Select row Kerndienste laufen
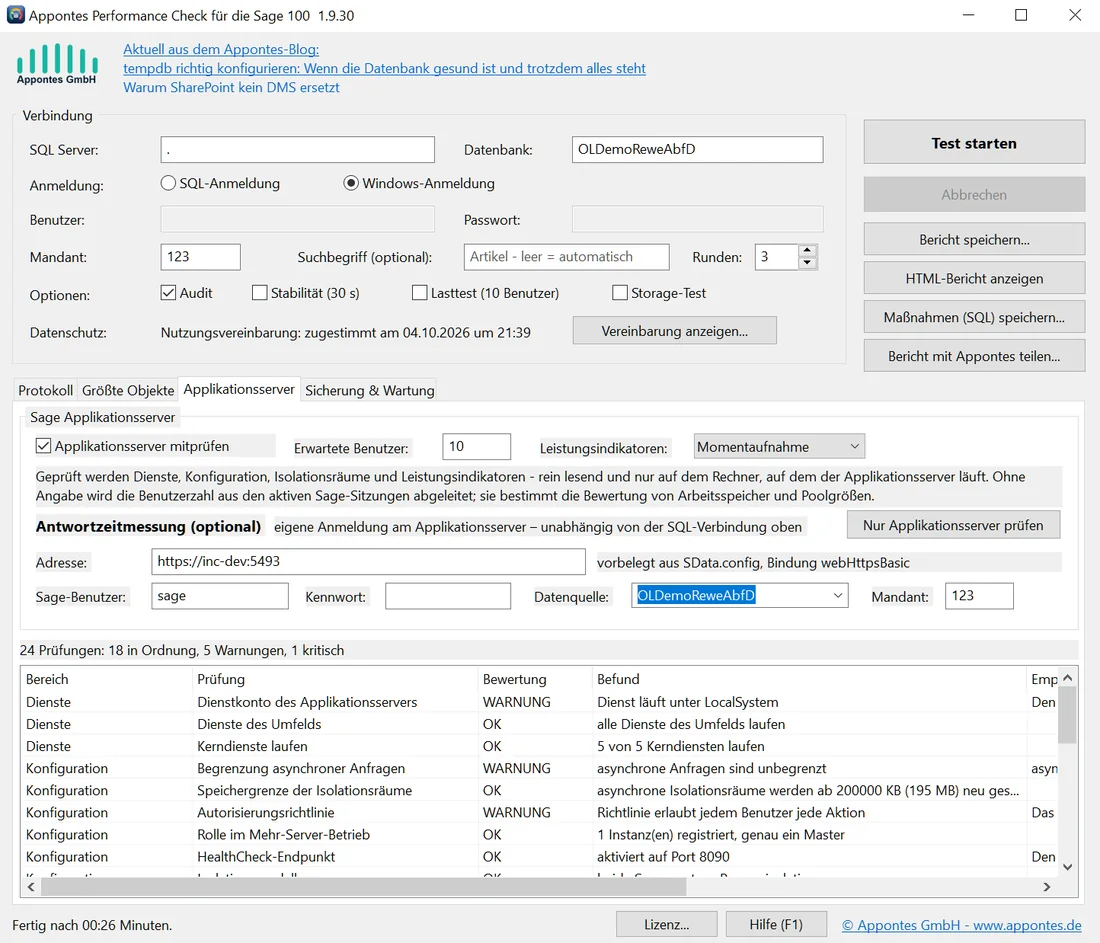This screenshot has width=1100, height=943. 540,746
